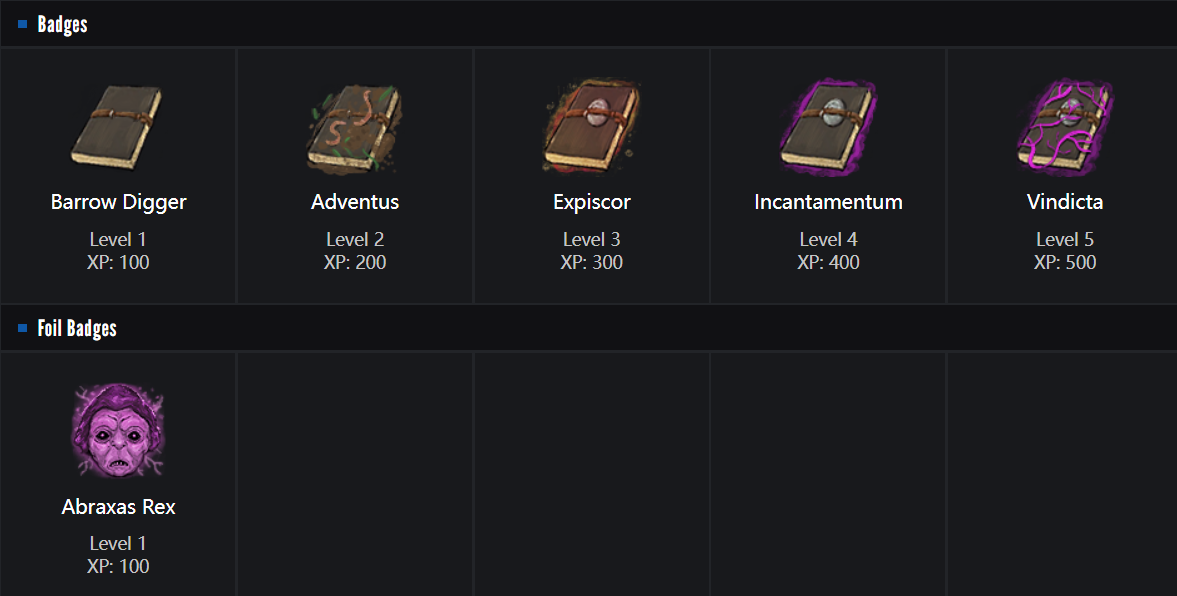1177x596 pixels.
Task: Click the Vindicta tentacle book icon
Action: tap(1065, 127)
